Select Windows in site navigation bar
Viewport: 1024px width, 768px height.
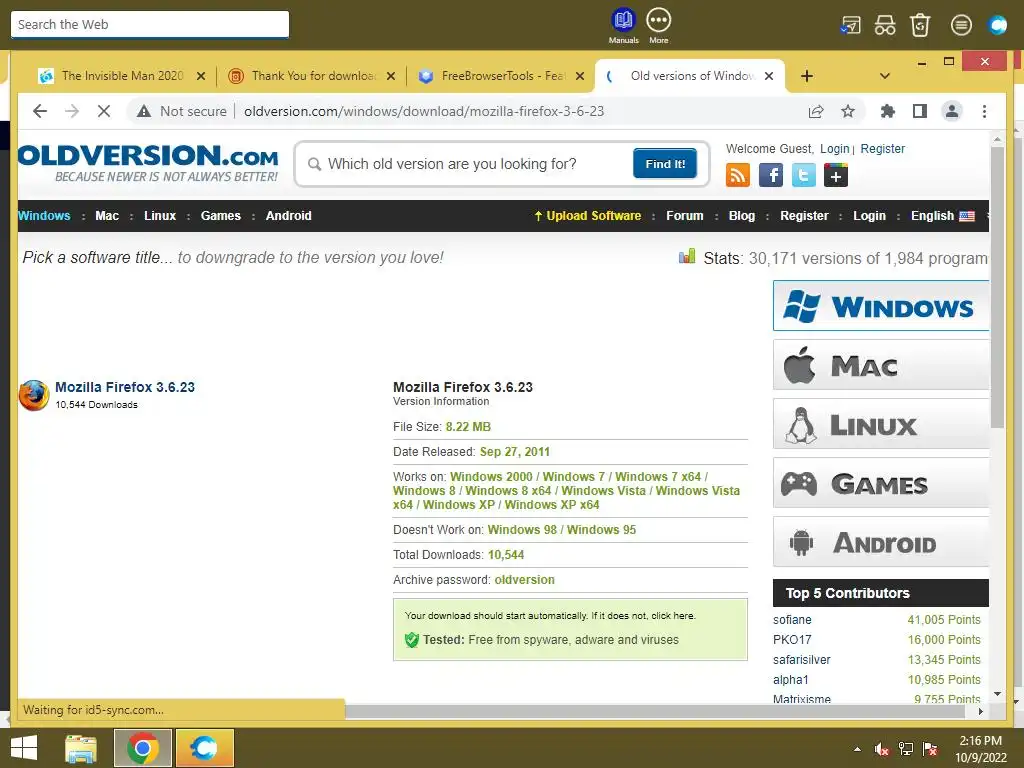coord(44,216)
